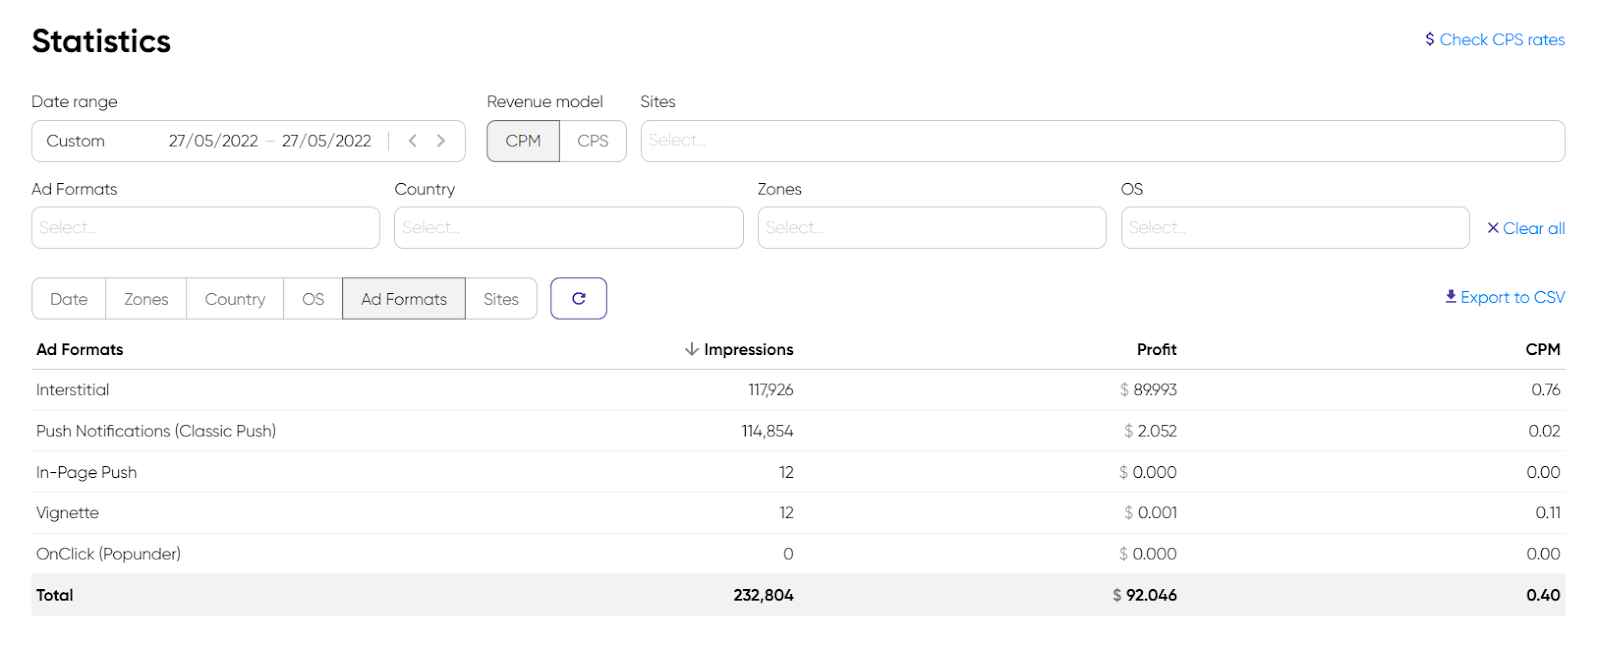Open the OS filter dropdown
The height and width of the screenshot is (650, 1600).
point(1294,228)
